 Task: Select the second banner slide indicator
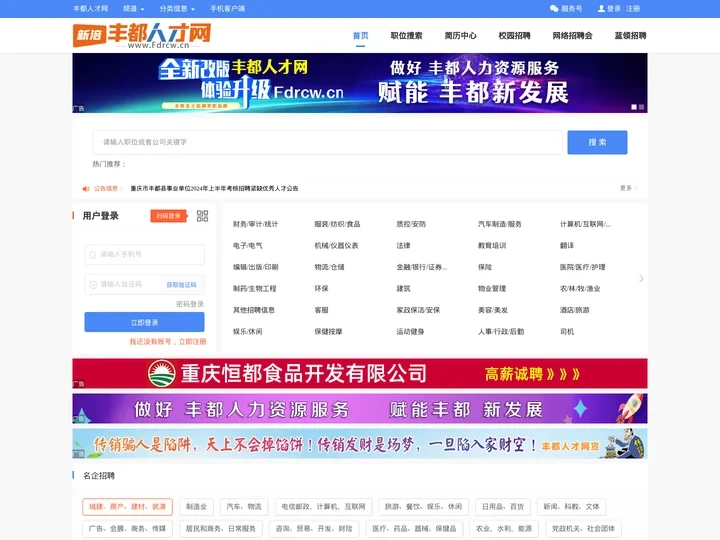click(x=641, y=107)
